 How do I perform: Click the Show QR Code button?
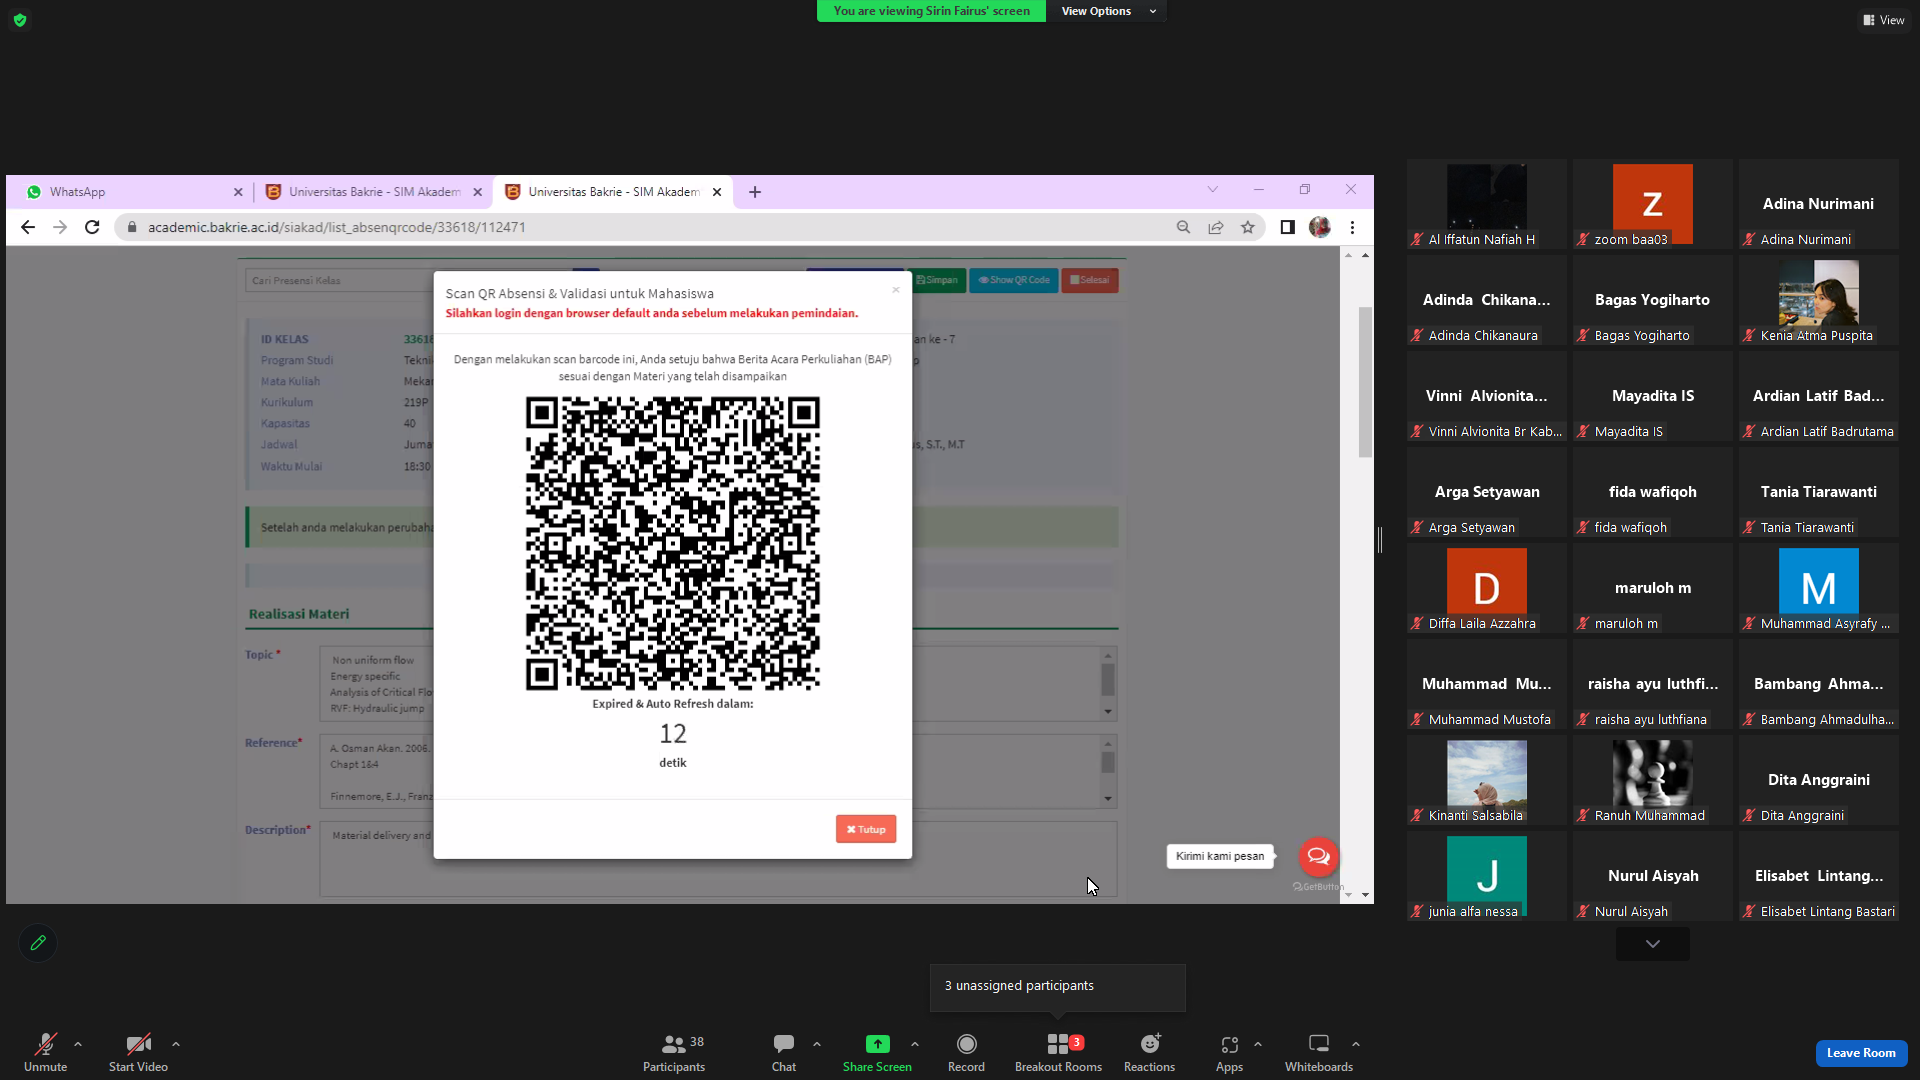coord(1014,280)
